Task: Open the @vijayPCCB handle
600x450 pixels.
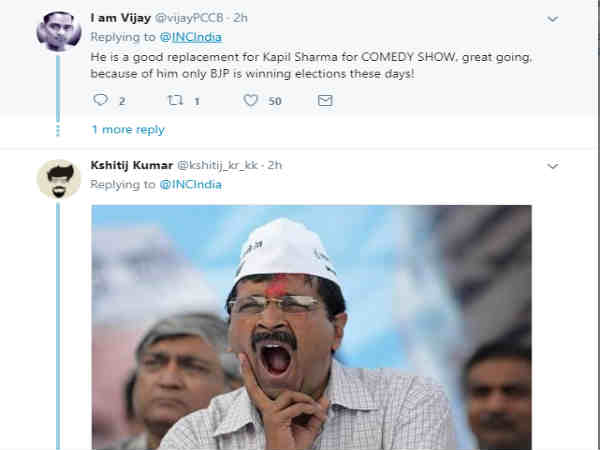Action: 195,19
